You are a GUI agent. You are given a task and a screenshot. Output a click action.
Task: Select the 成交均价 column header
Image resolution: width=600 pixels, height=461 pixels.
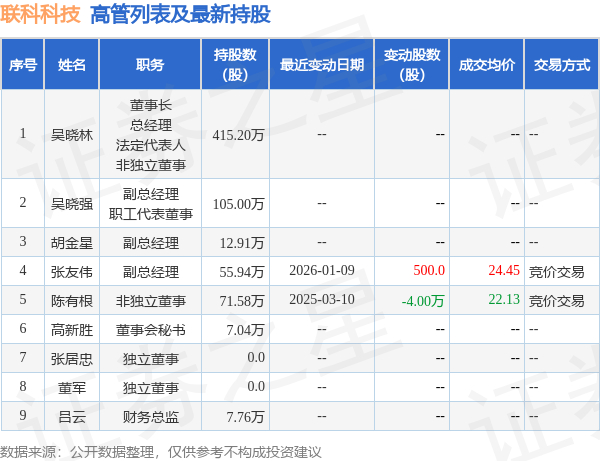487,65
